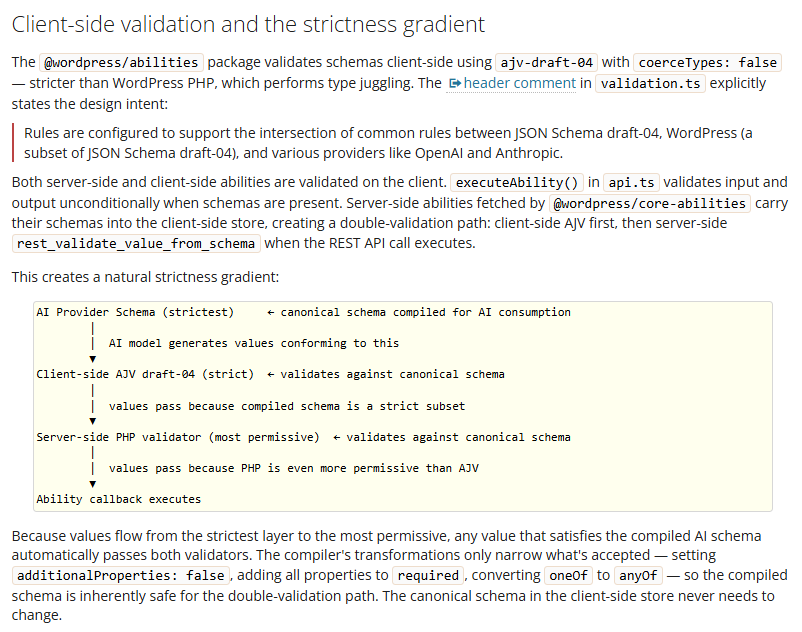Viewport: 802px width, 632px height.
Task: Click the api.ts filename code
Action: pyautogui.click(x=631, y=183)
